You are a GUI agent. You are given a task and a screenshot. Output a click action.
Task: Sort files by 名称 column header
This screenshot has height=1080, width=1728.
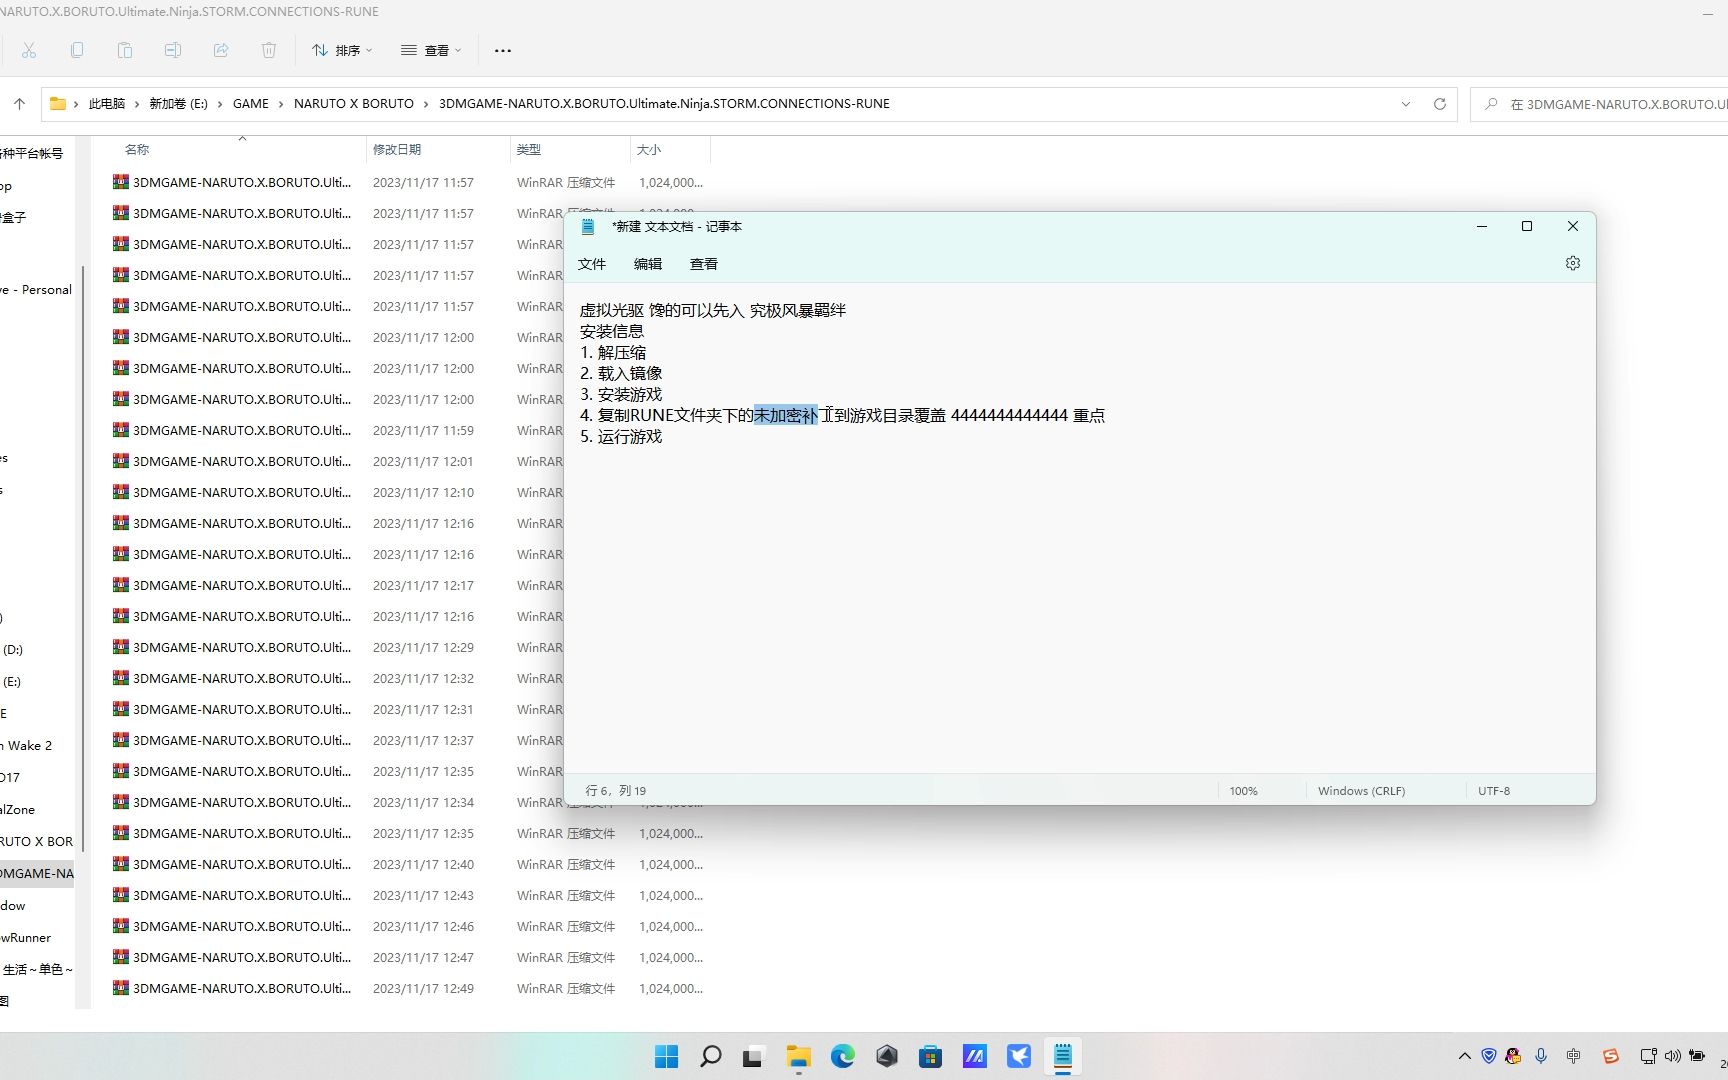click(x=137, y=149)
